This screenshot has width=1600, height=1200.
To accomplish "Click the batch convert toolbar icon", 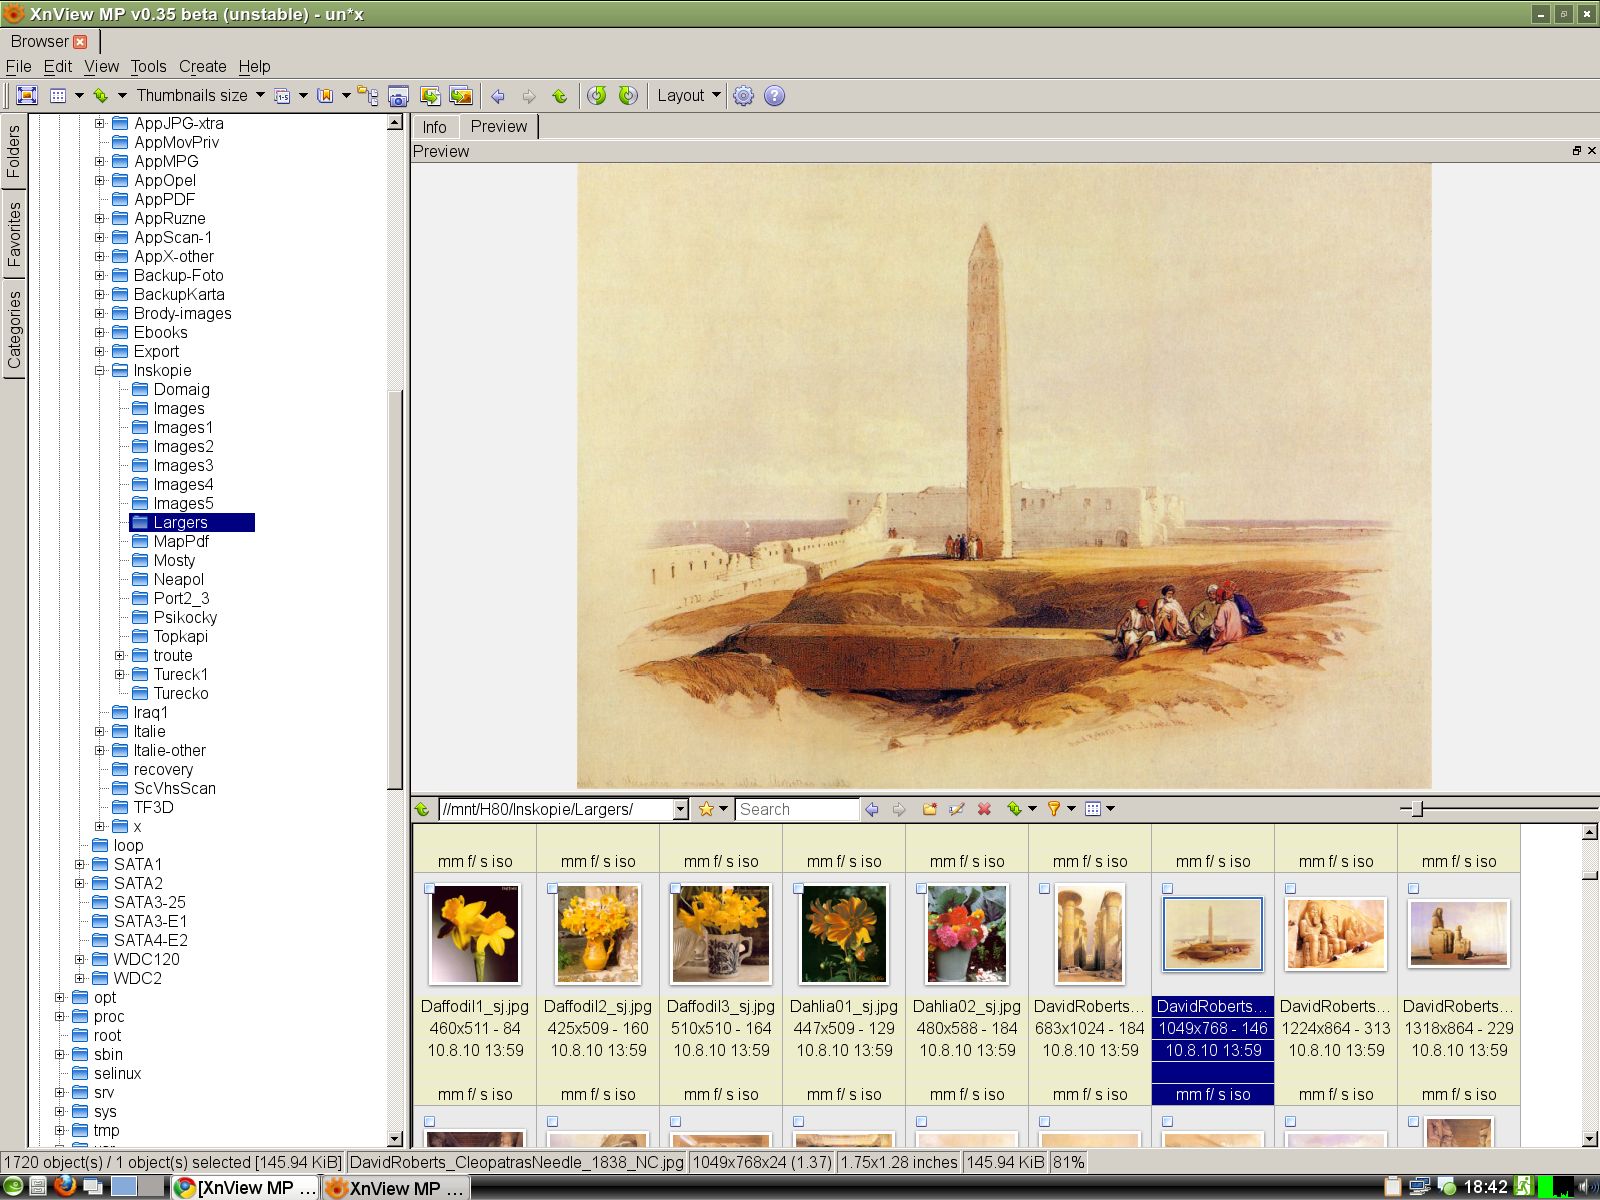I will click(x=430, y=96).
